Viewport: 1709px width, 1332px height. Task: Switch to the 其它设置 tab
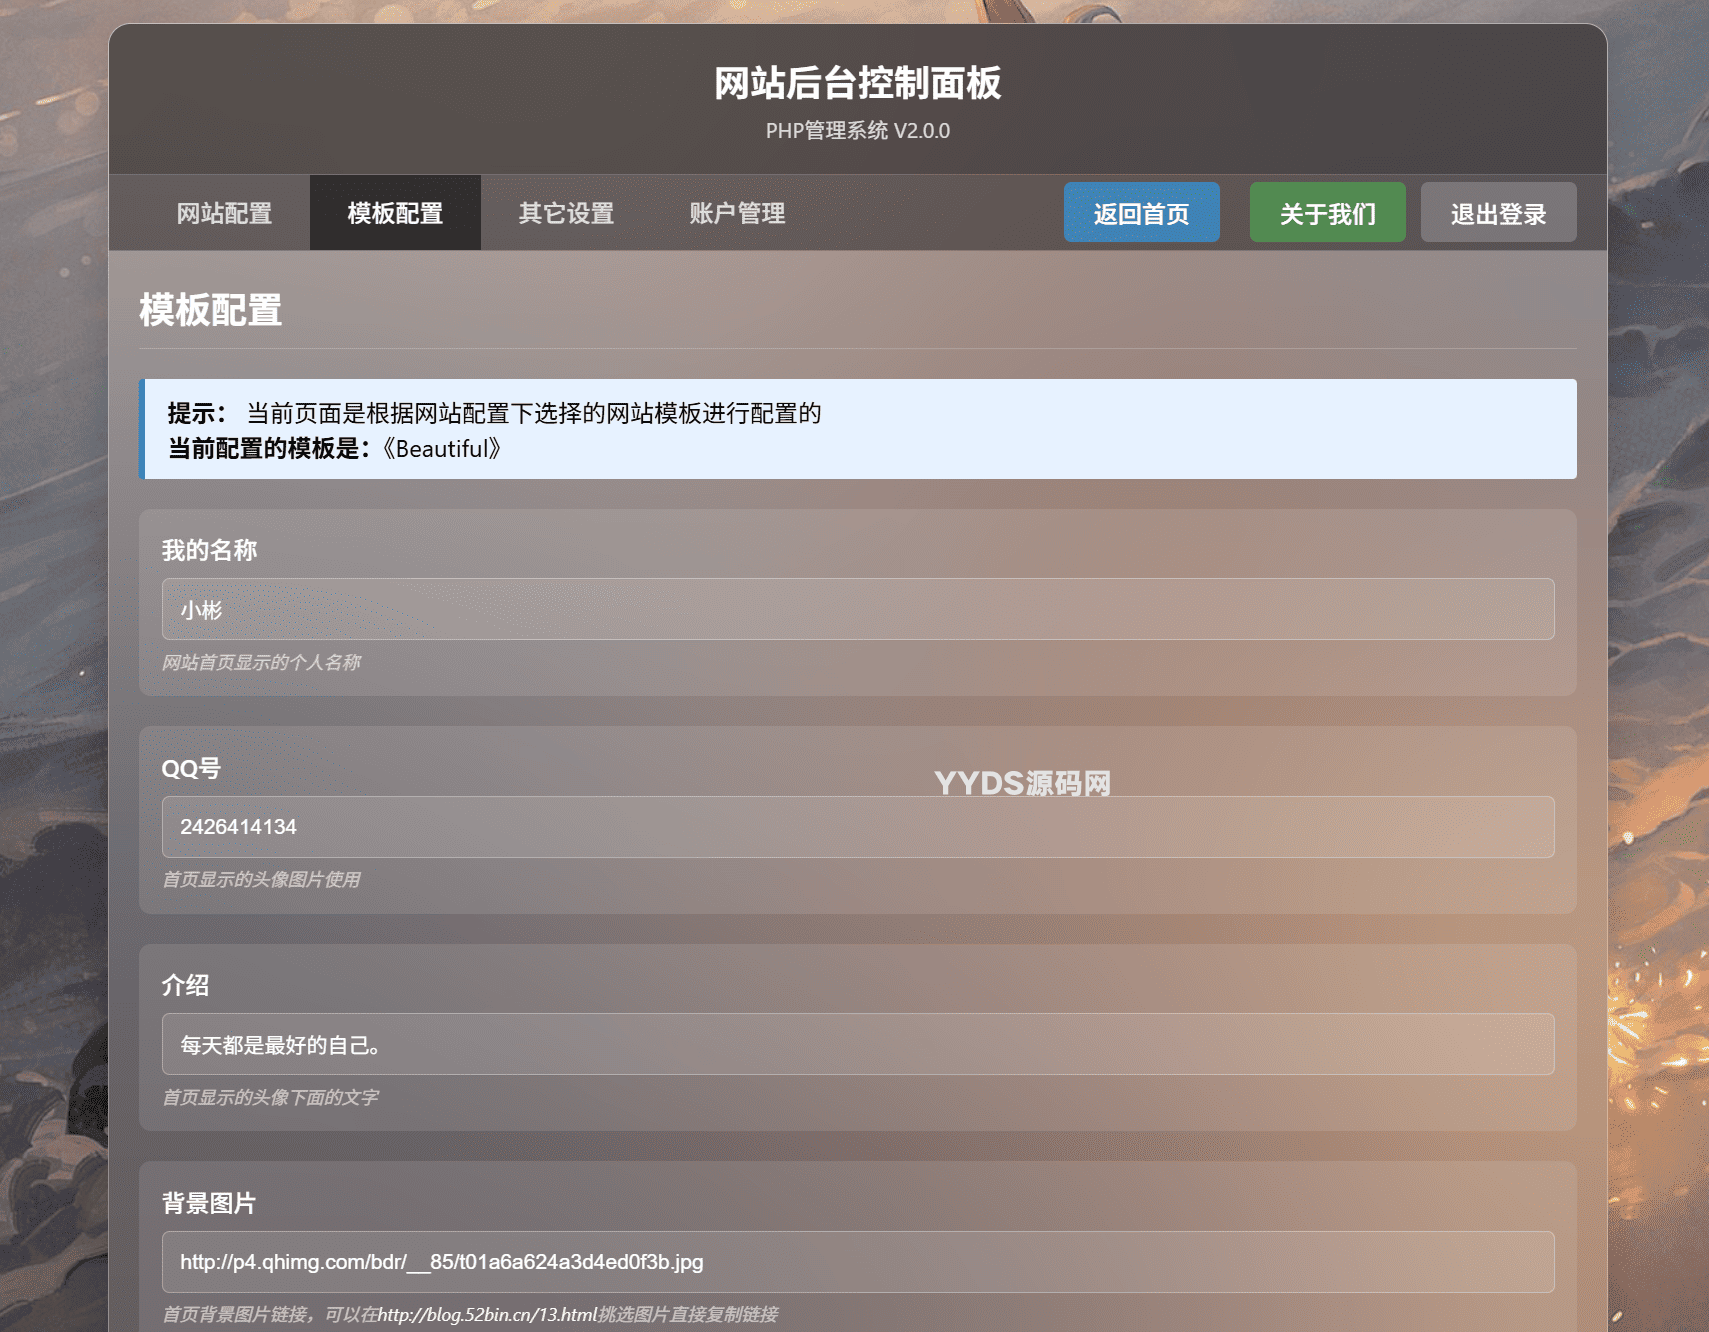click(565, 212)
